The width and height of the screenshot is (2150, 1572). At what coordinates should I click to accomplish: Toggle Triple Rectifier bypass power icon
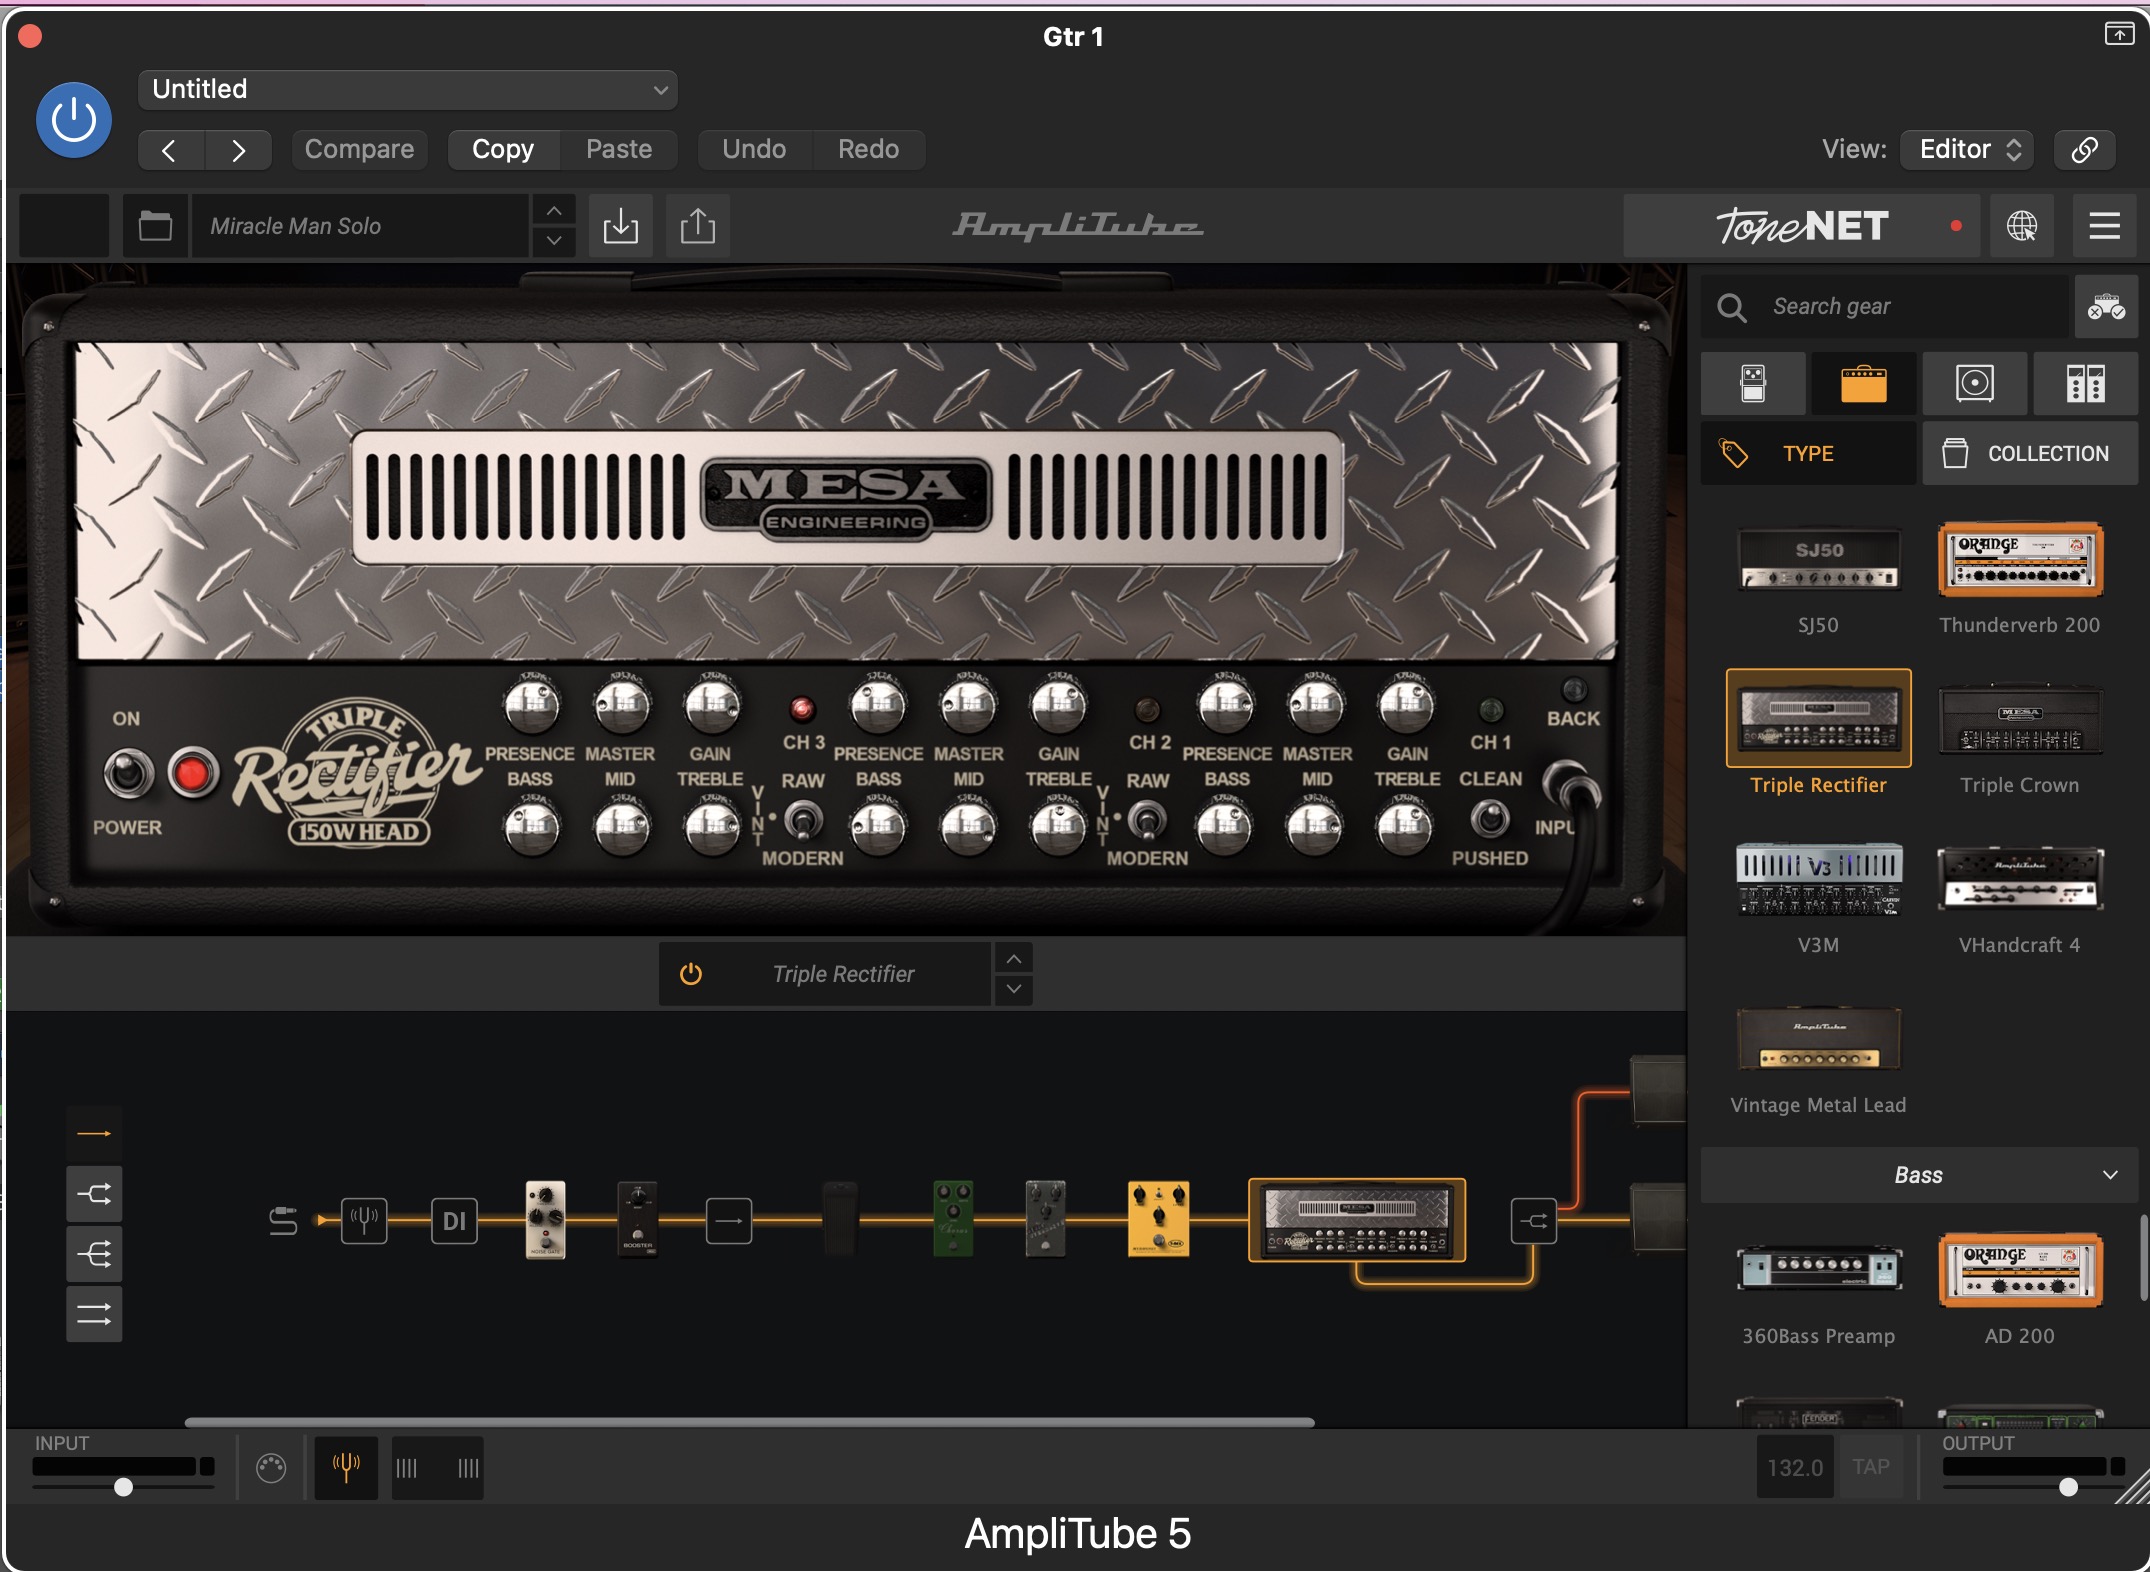pyautogui.click(x=691, y=974)
